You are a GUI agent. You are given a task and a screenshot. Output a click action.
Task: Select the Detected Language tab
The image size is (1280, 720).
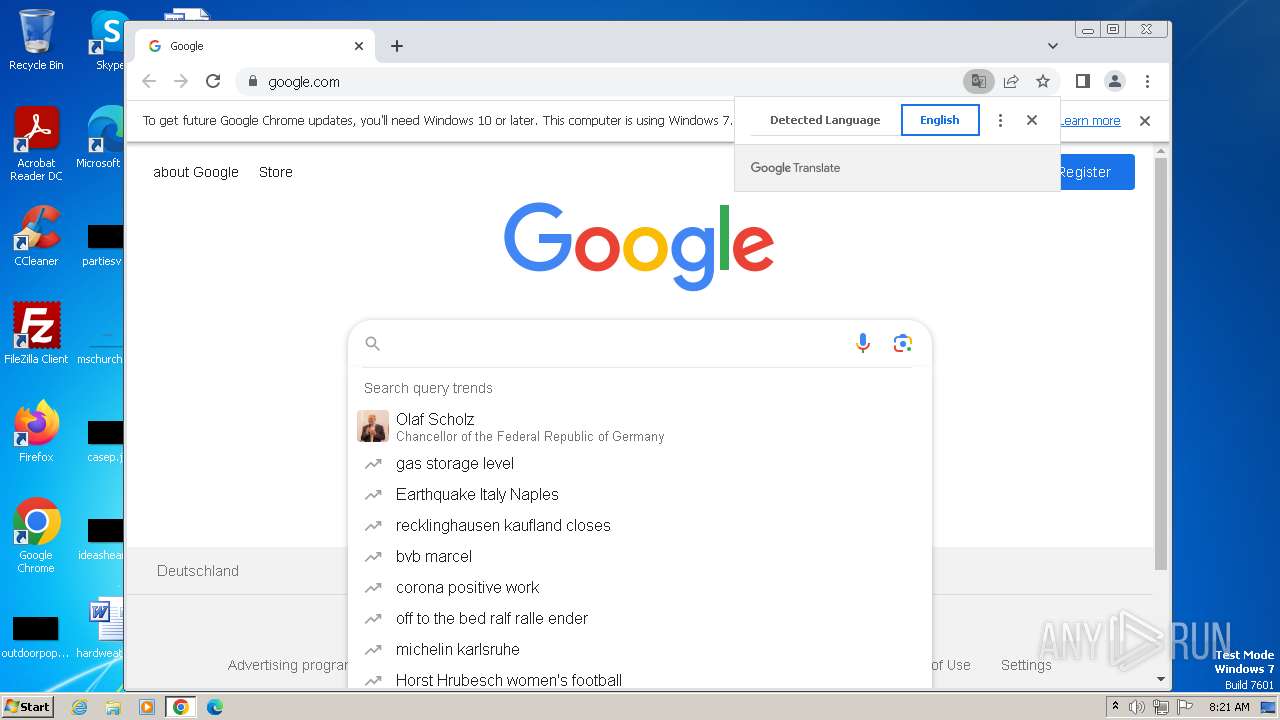[x=825, y=120]
